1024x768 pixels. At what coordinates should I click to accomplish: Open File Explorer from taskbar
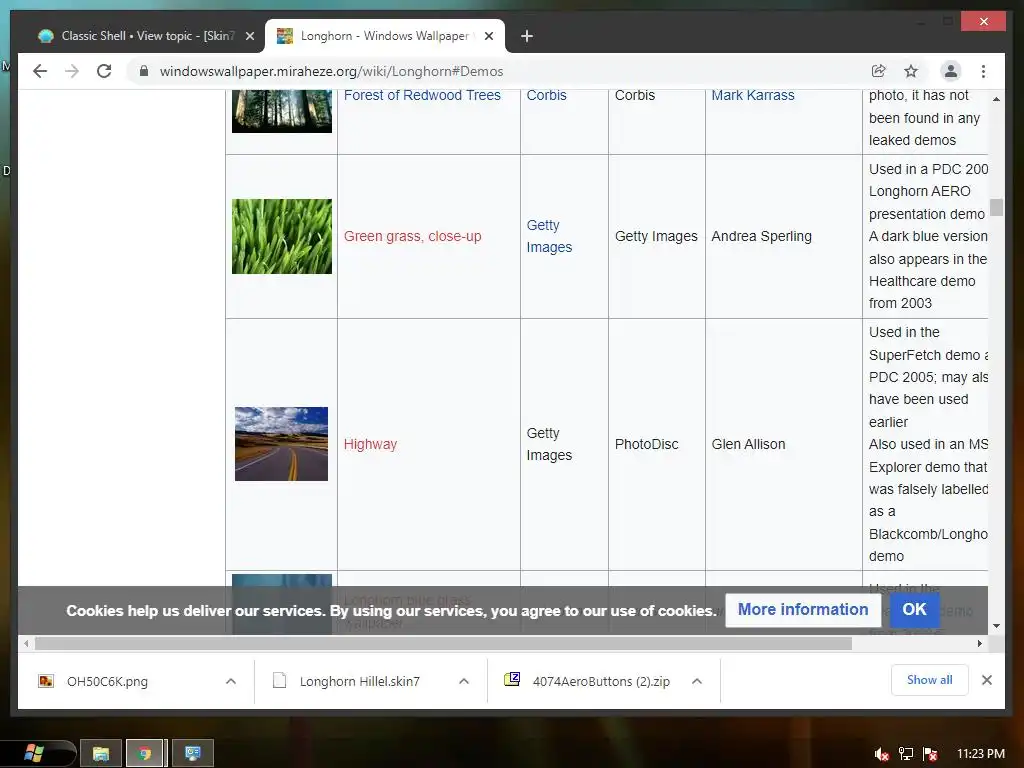click(101, 753)
